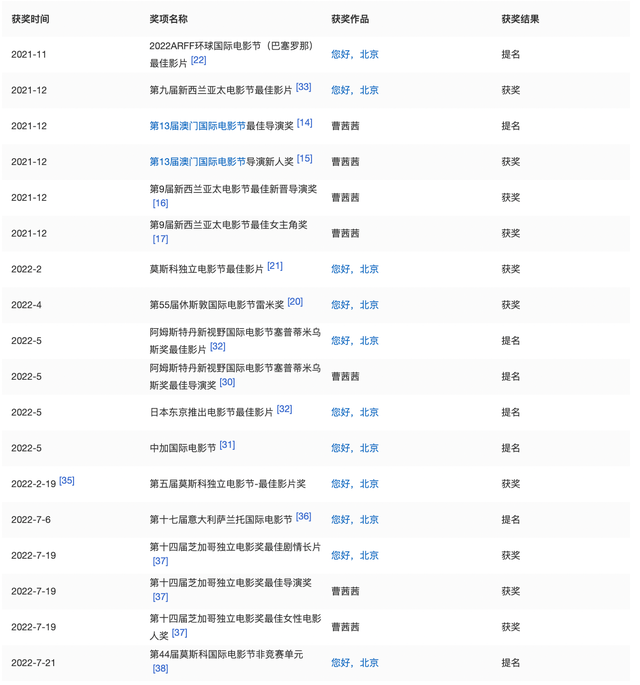The image size is (640, 685).
Task: Open 第13届澳门国际电影节 link in 最佳导演奖 row
Action: [x=197, y=126]
